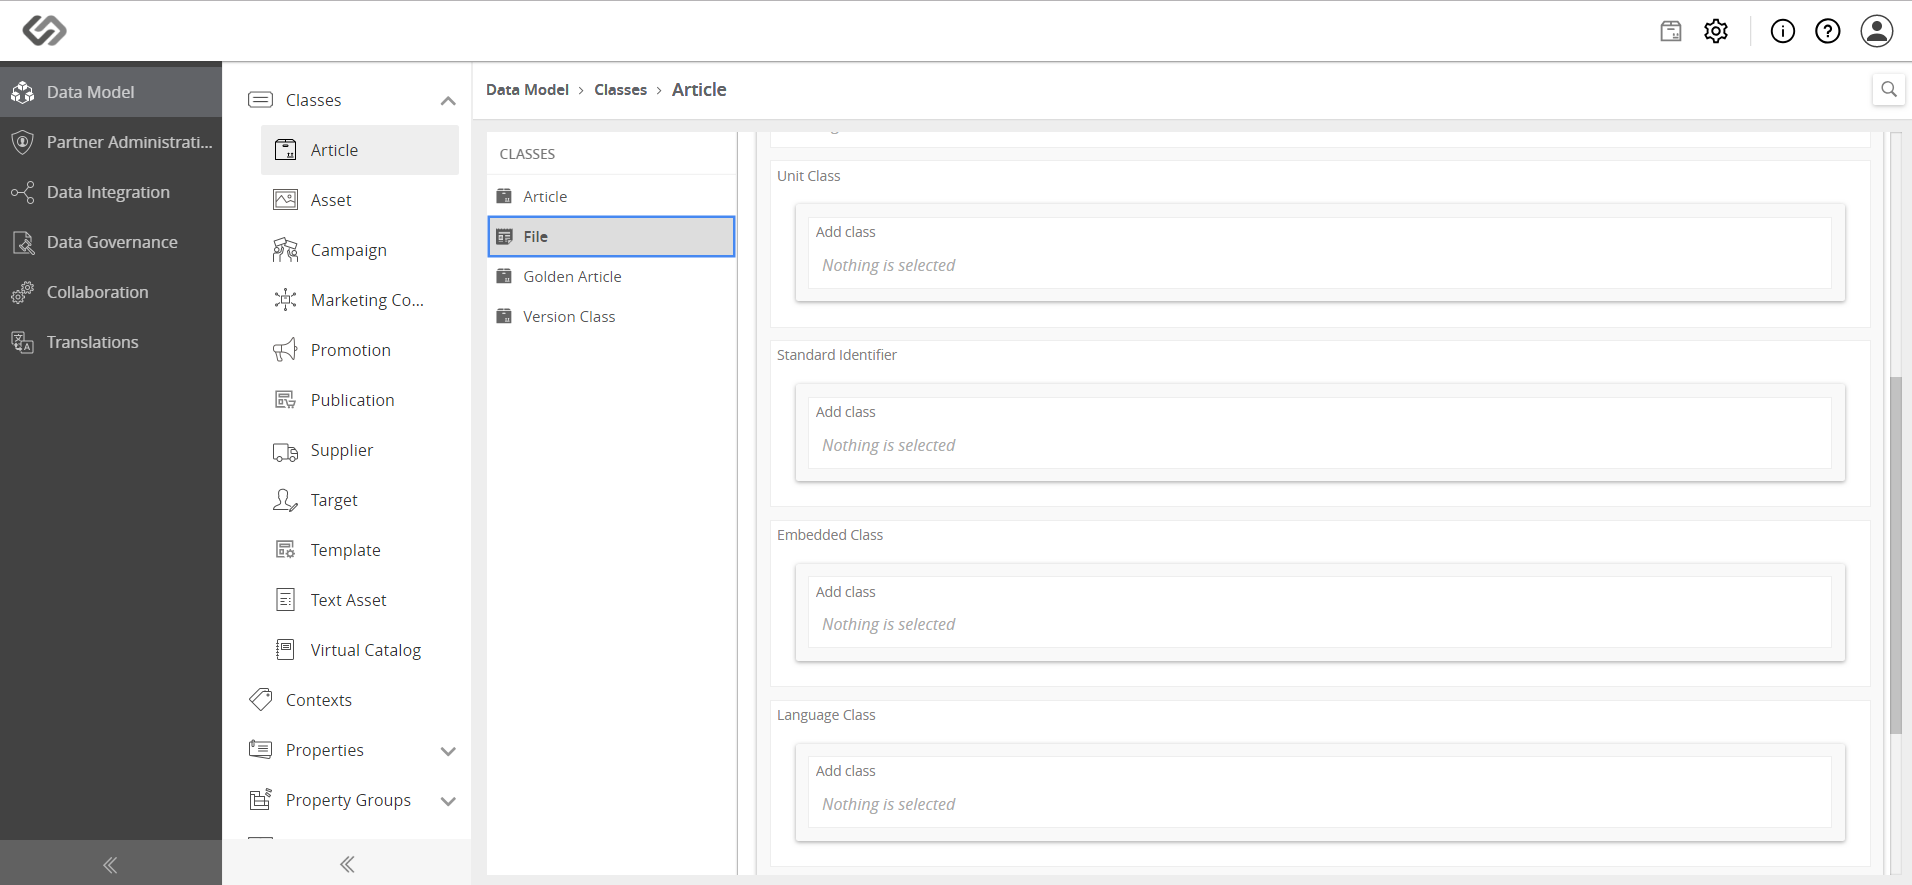This screenshot has width=1912, height=885.
Task: Click the Translations icon
Action: coord(23,342)
